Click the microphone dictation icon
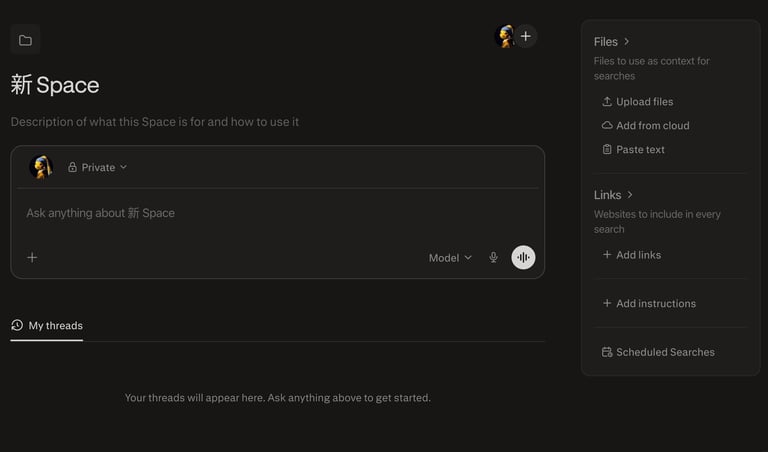Viewport: 768px width, 452px height. tap(493, 258)
